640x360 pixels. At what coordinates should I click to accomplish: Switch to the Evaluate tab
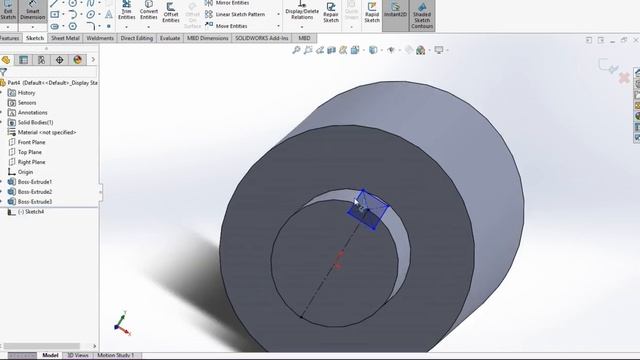pyautogui.click(x=170, y=38)
